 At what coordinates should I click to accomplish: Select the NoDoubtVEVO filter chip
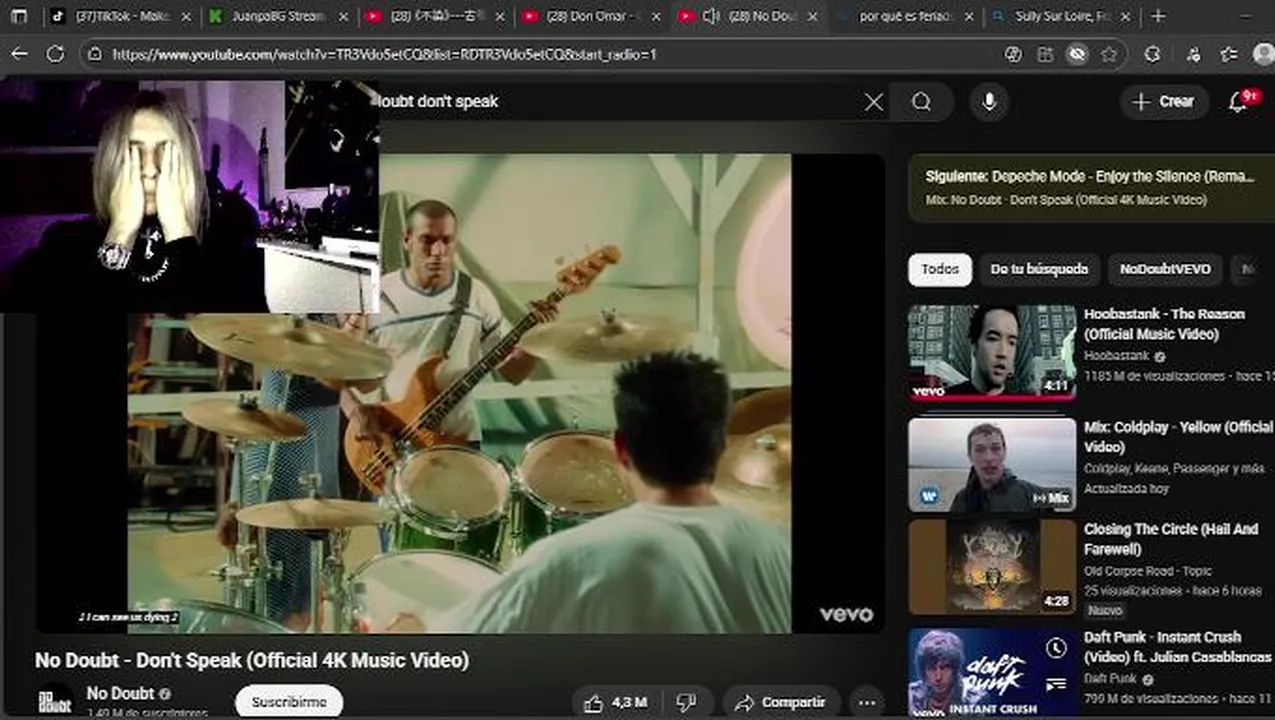(1165, 269)
